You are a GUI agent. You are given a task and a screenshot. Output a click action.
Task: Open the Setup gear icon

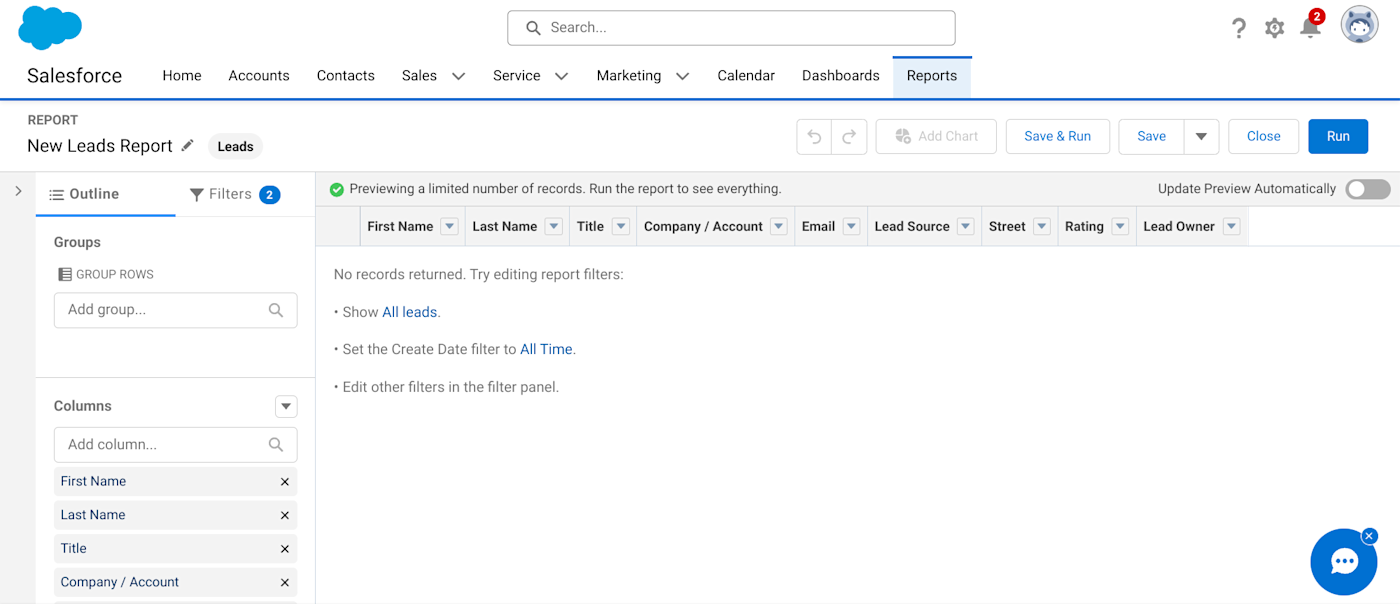1274,28
